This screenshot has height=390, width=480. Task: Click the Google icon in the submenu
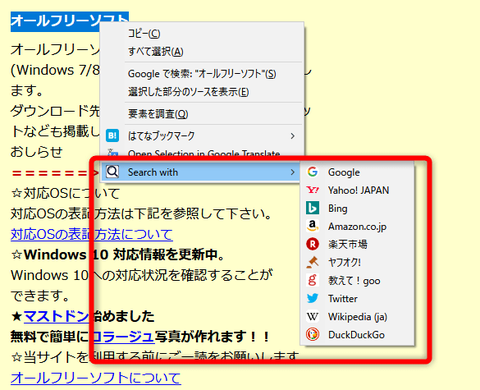[312, 172]
